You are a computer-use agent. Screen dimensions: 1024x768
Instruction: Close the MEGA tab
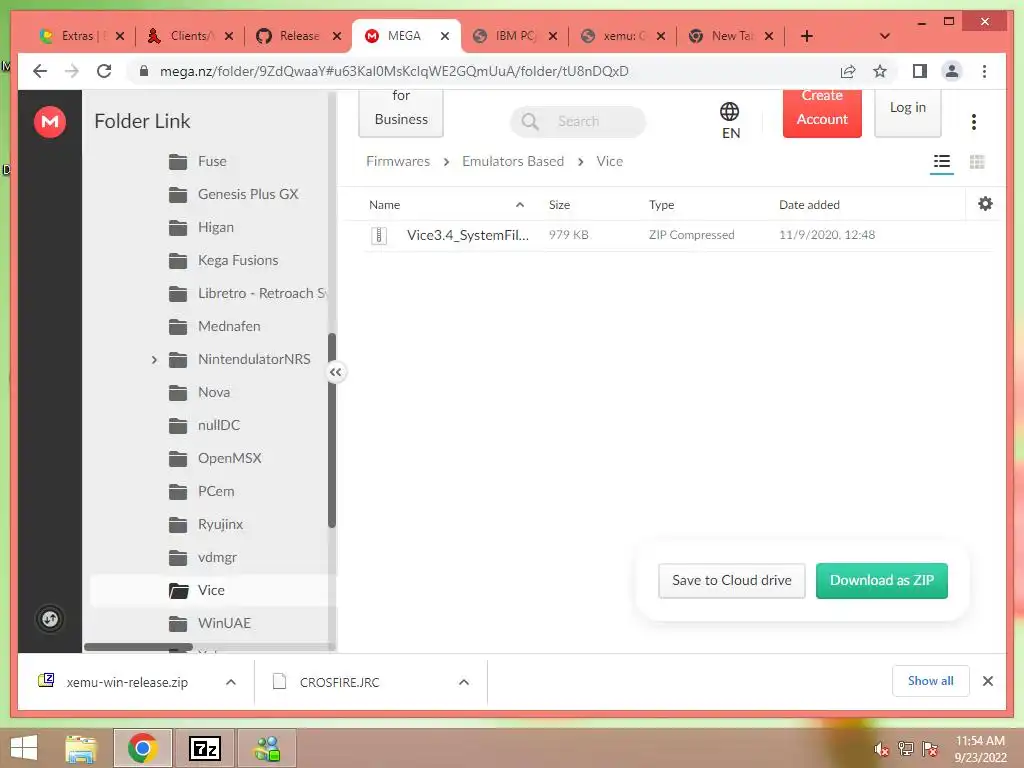point(445,36)
